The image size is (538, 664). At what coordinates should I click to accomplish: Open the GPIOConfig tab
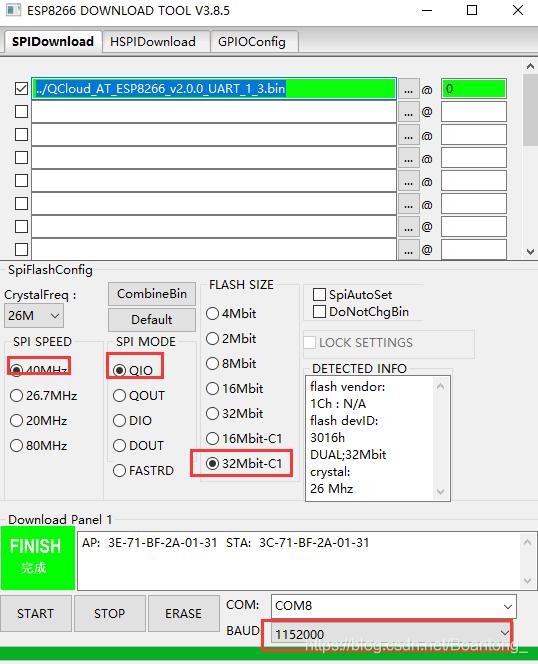pyautogui.click(x=252, y=42)
